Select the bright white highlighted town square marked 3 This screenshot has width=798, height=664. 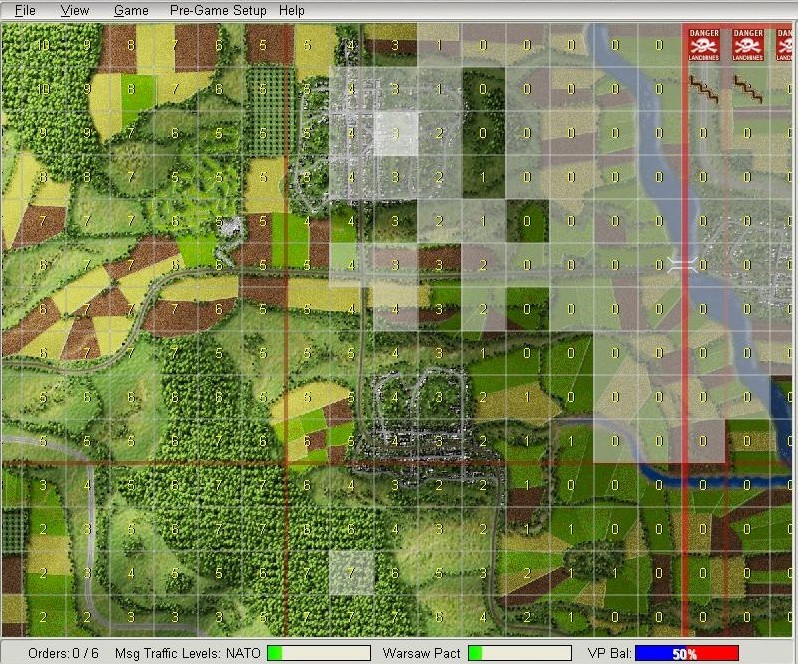(396, 133)
